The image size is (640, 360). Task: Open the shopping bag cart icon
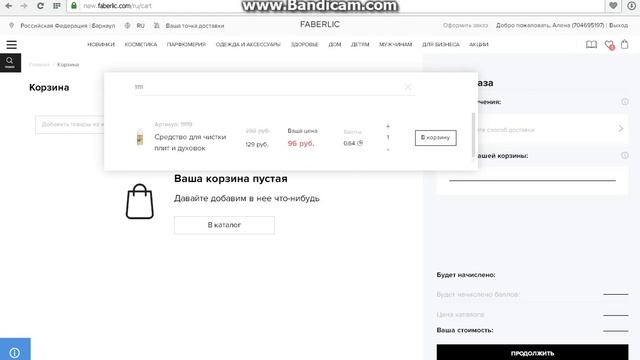tap(624, 44)
